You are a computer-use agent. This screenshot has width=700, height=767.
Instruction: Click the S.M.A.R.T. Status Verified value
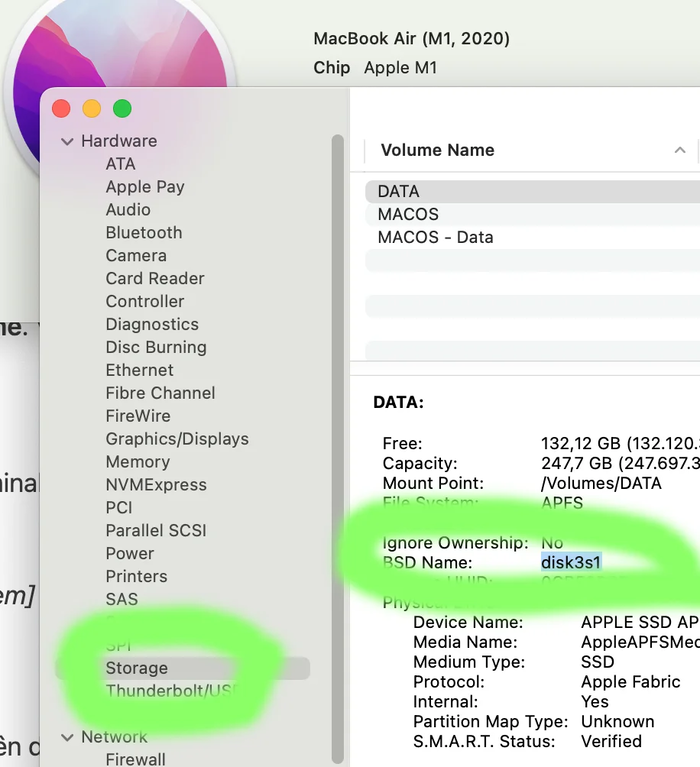pos(611,742)
